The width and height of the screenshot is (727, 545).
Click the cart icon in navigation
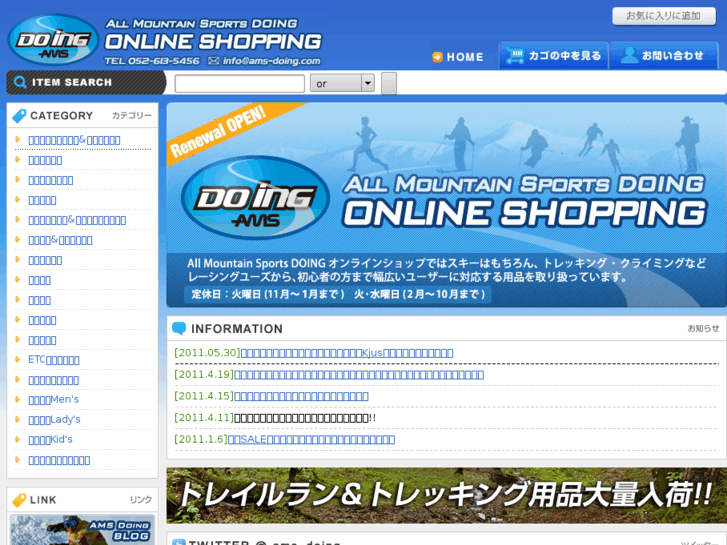click(515, 56)
